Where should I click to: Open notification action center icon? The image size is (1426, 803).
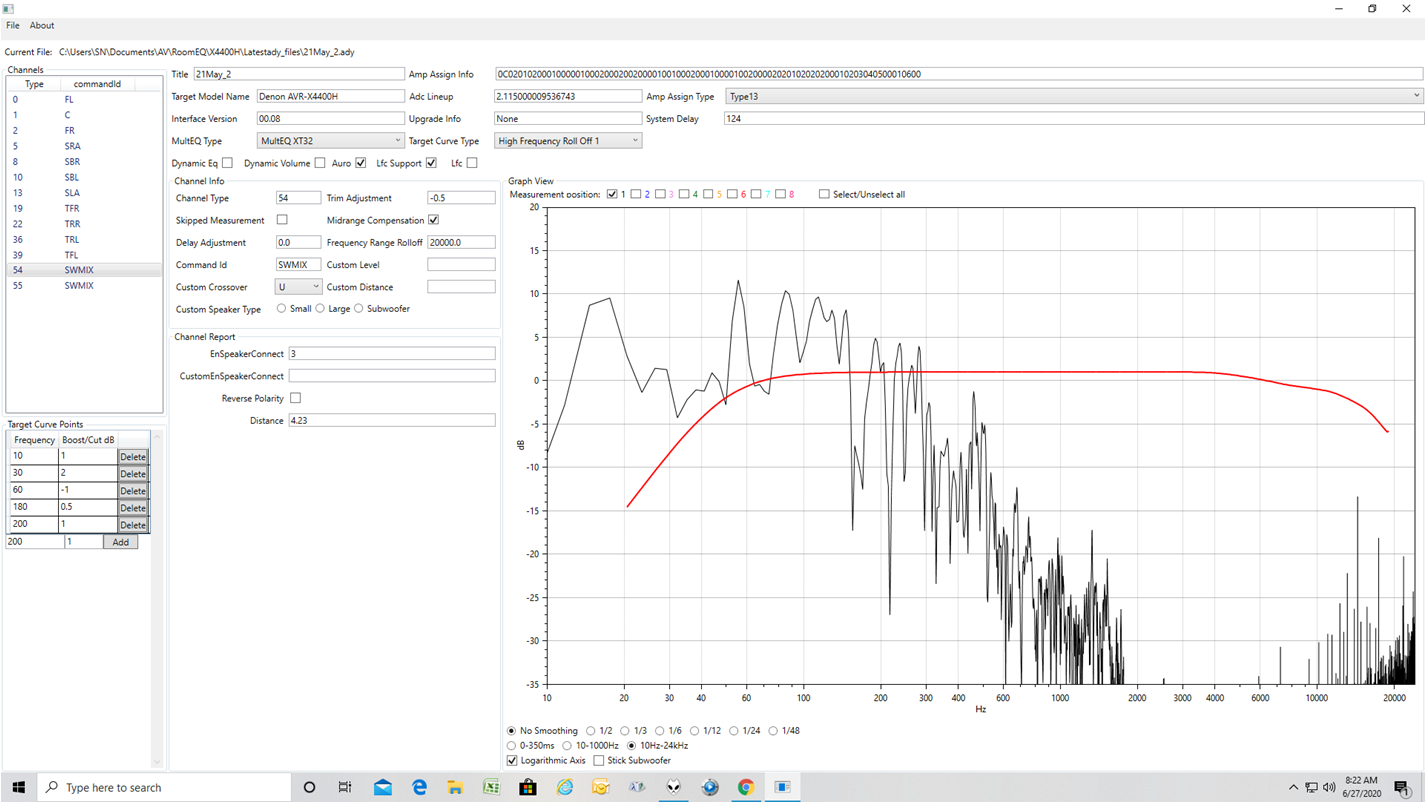1402,788
